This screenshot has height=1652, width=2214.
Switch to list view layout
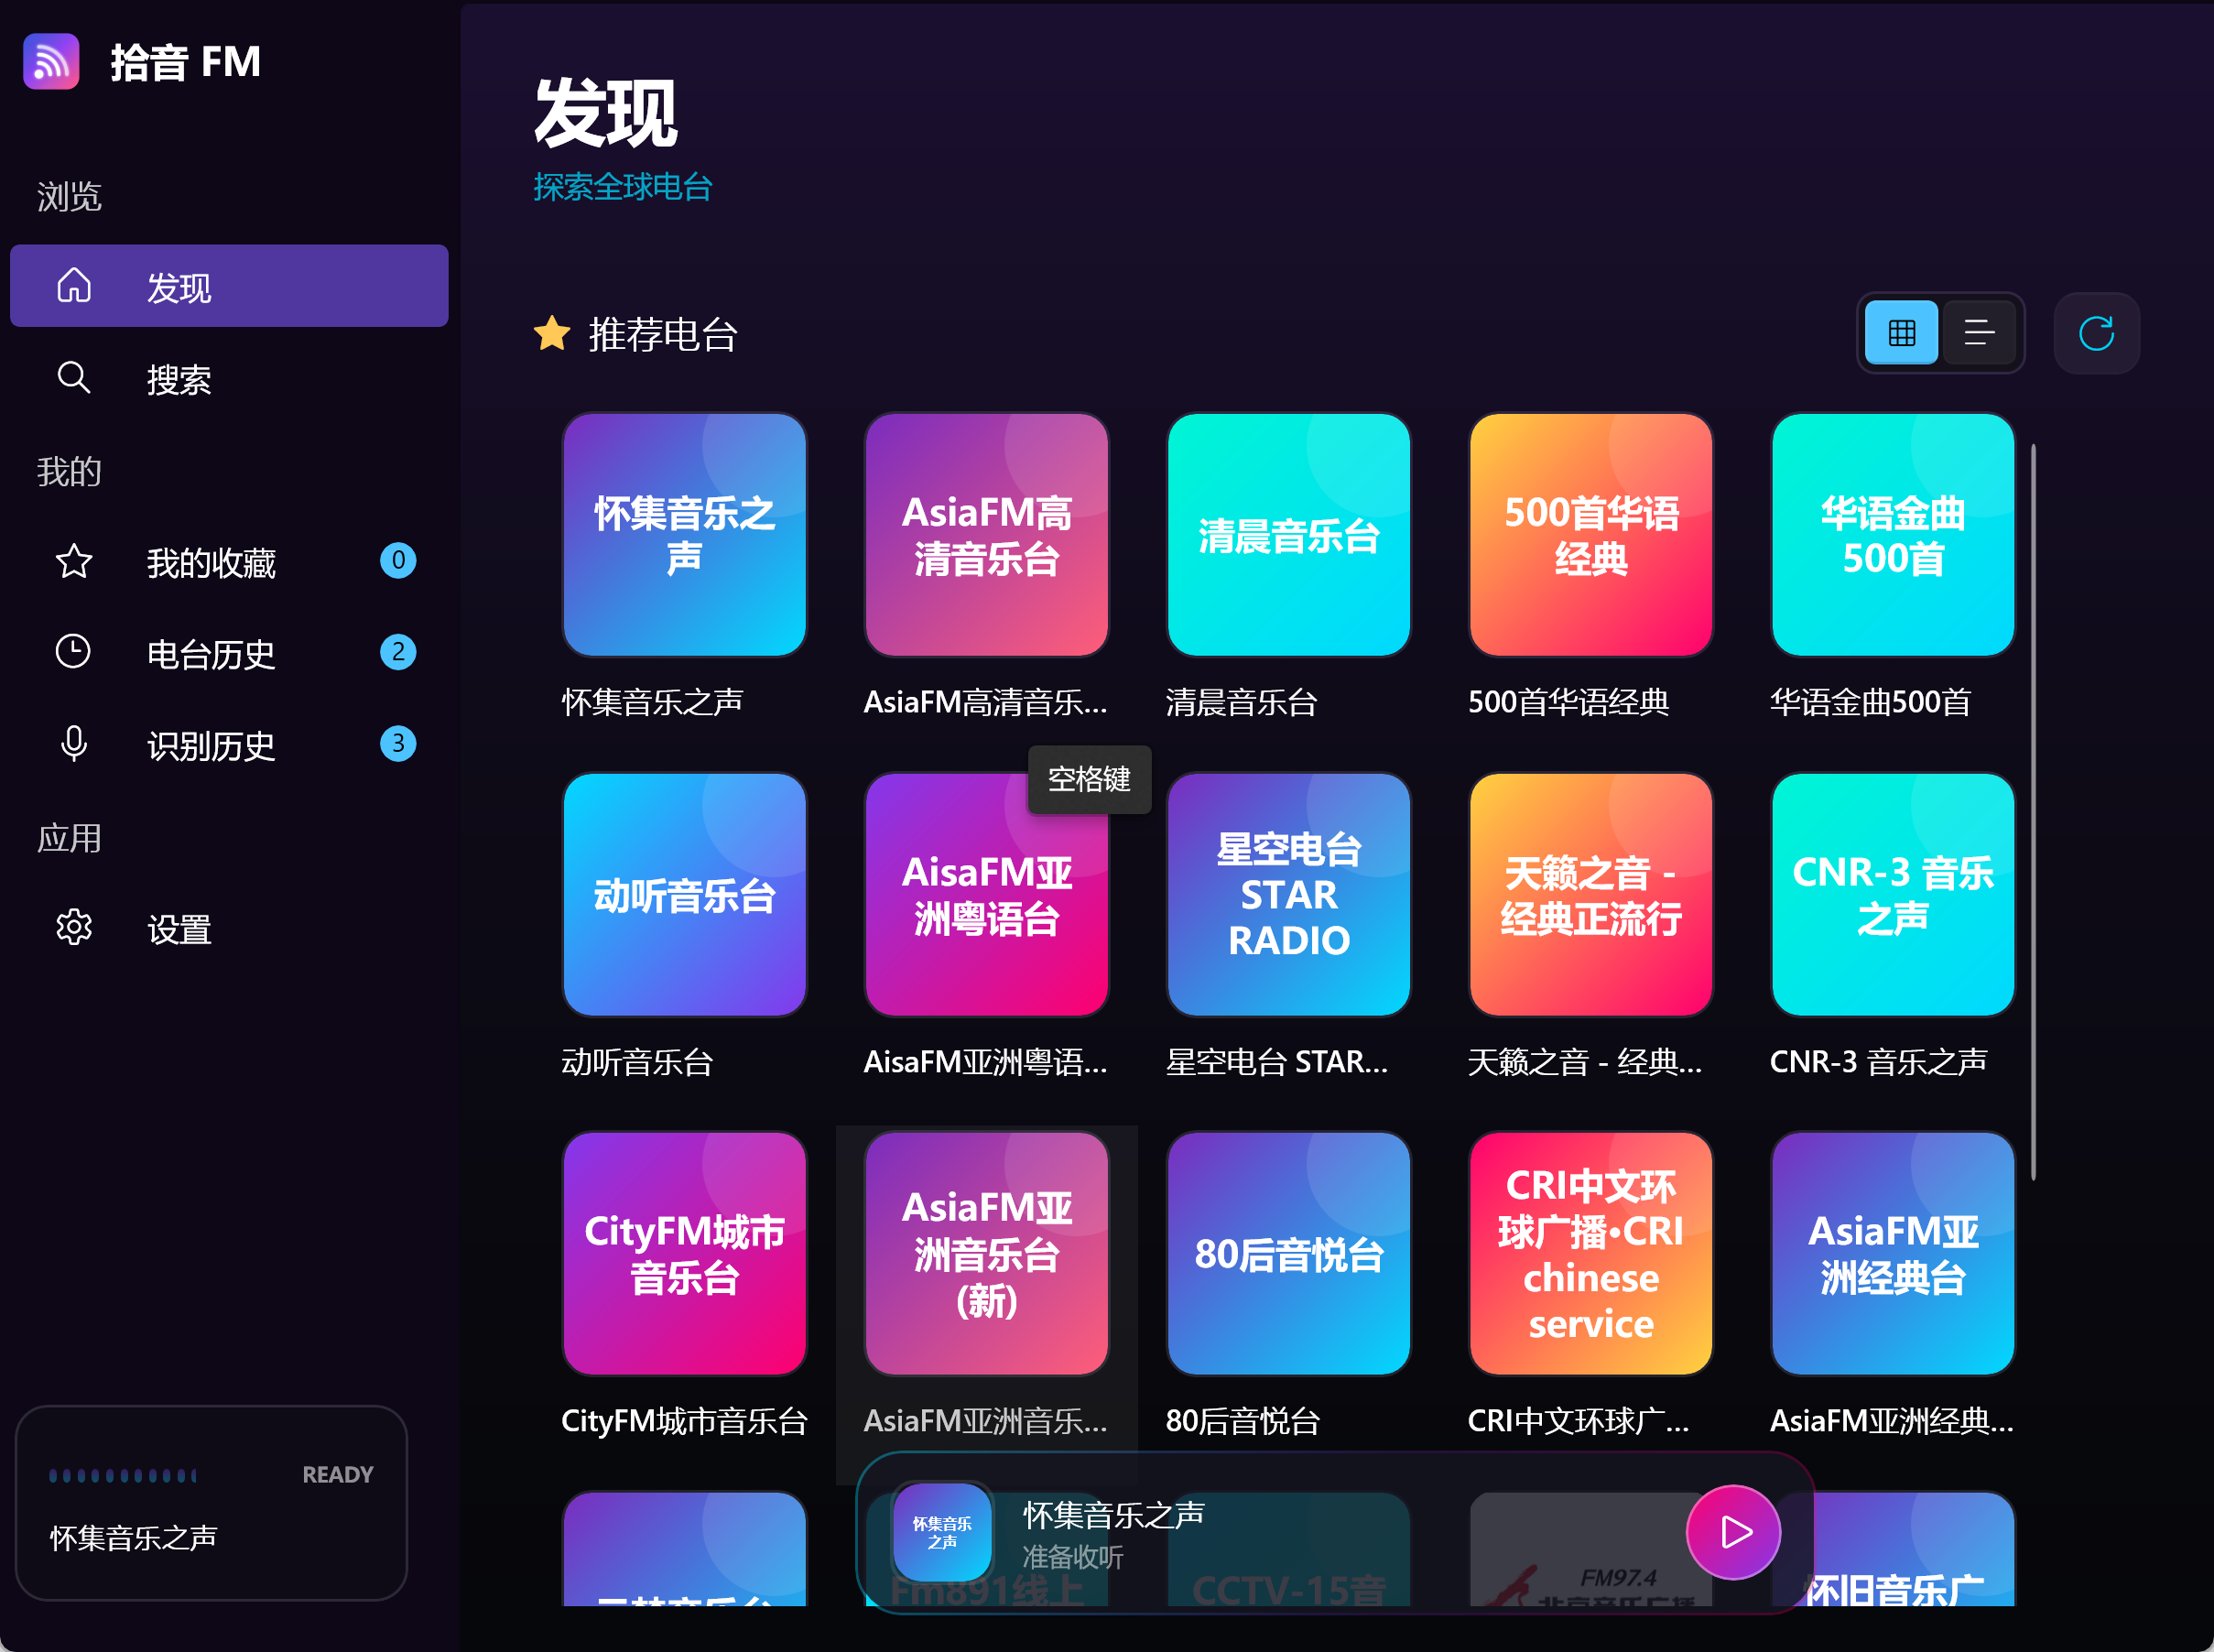[x=1979, y=332]
